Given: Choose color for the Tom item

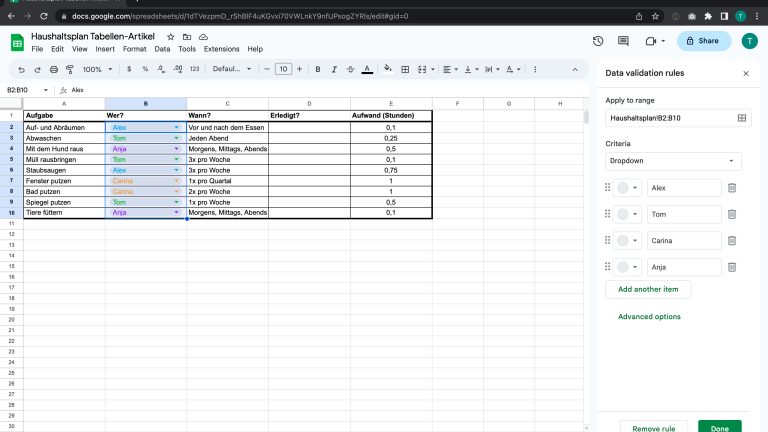Looking at the screenshot, I should pyautogui.click(x=628, y=214).
